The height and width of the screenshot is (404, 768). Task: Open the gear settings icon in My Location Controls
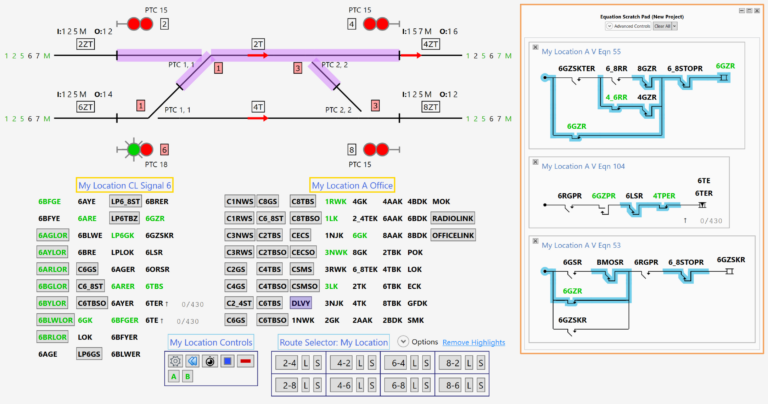(x=175, y=361)
